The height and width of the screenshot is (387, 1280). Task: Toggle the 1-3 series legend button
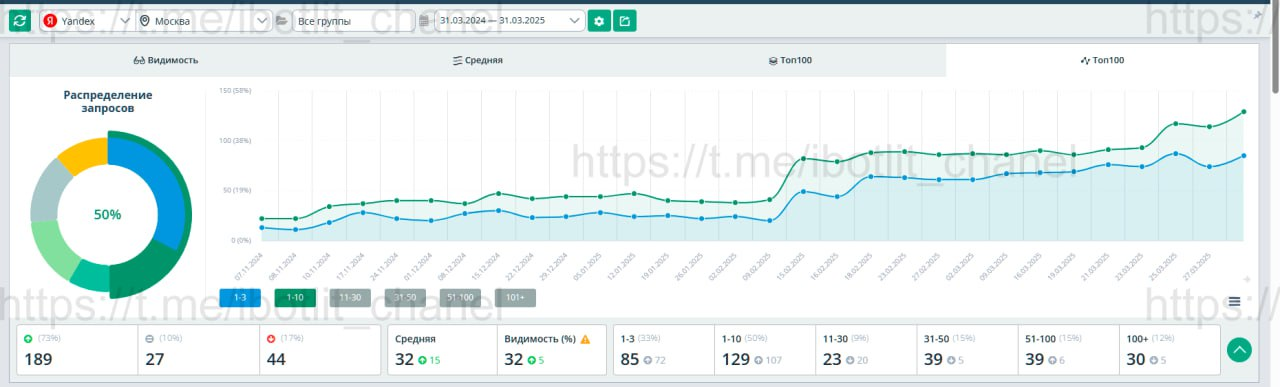240,297
